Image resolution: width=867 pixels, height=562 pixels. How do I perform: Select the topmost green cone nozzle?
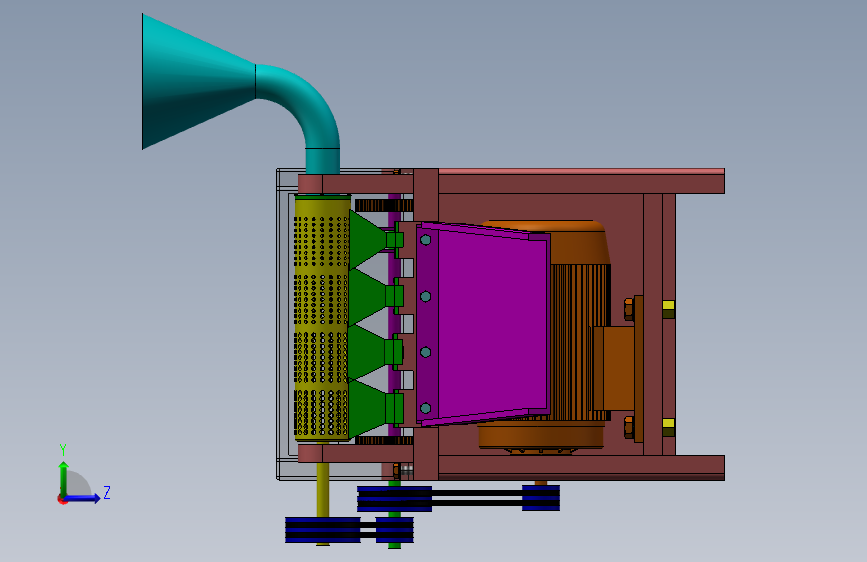point(370,240)
